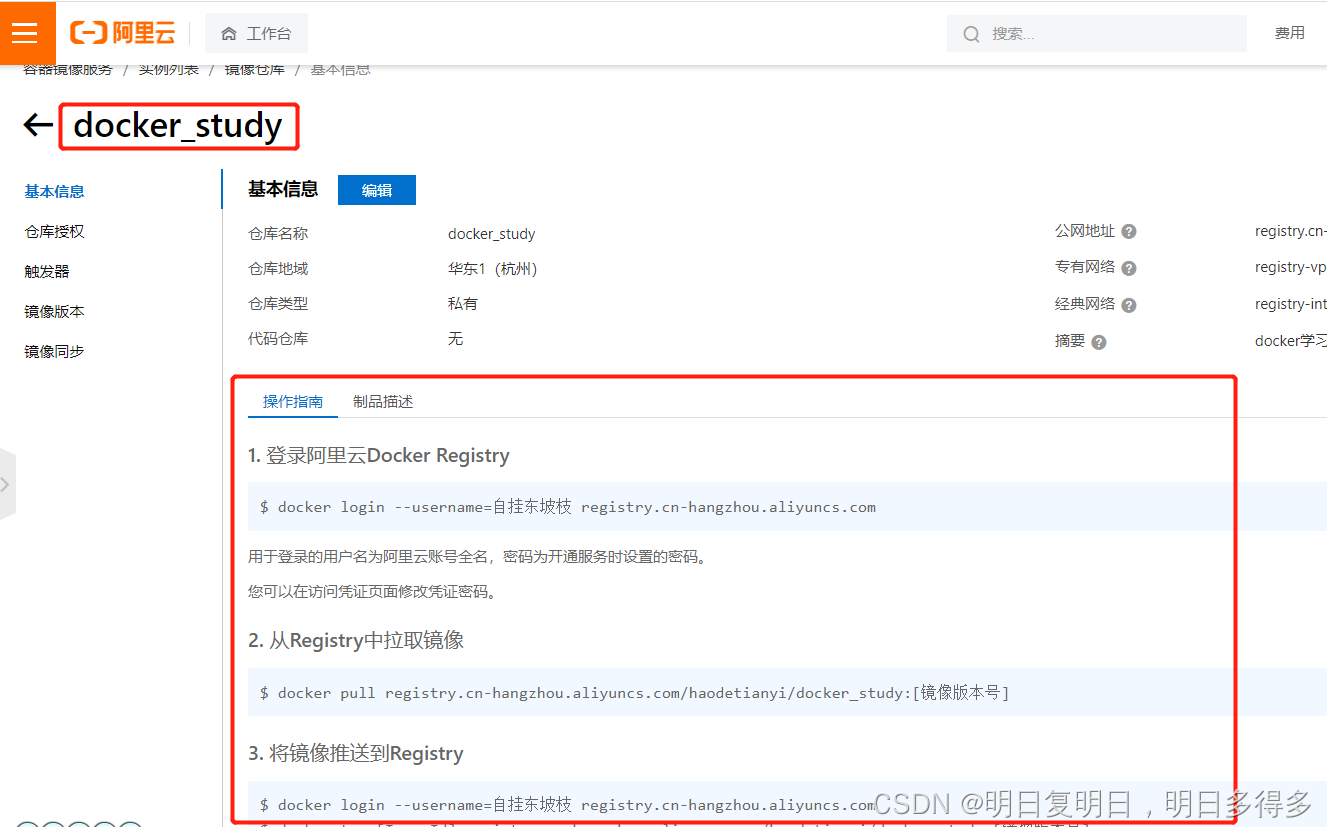1327x827 pixels.
Task: Switch to the 操作指南 tab
Action: (x=293, y=401)
